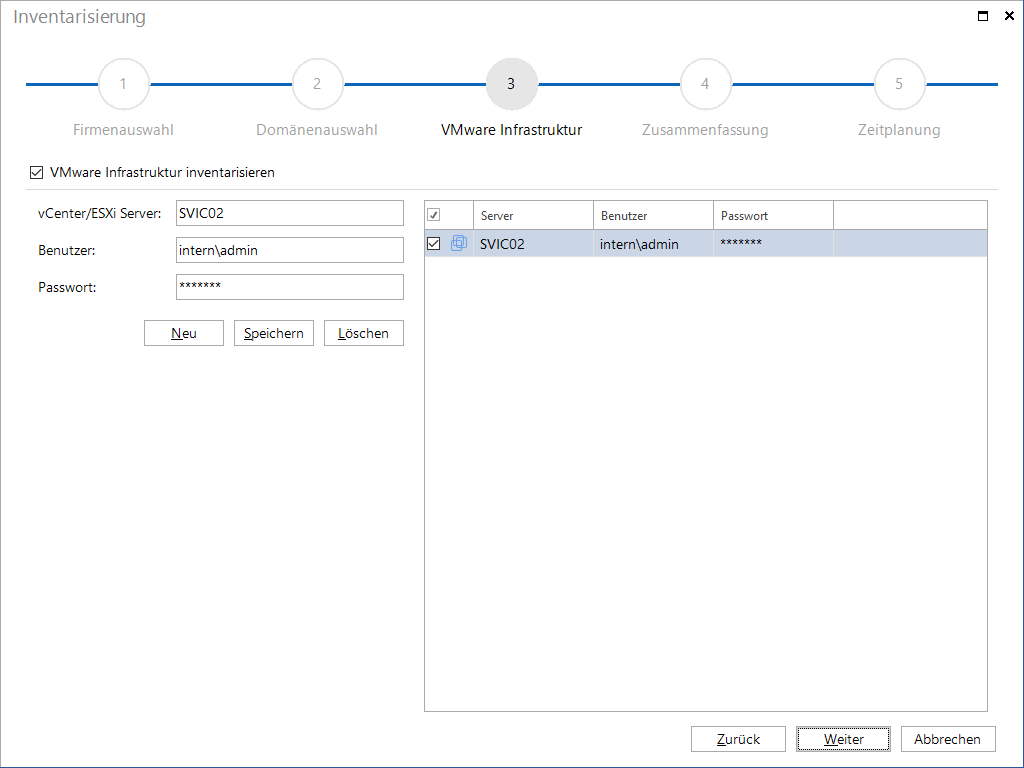
Task: Select the masked password cell in table
Action: [x=773, y=244]
